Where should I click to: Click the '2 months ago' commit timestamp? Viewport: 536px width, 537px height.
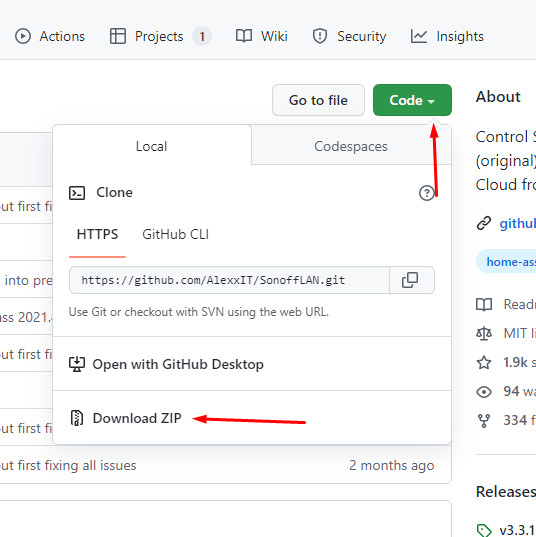[392, 465]
